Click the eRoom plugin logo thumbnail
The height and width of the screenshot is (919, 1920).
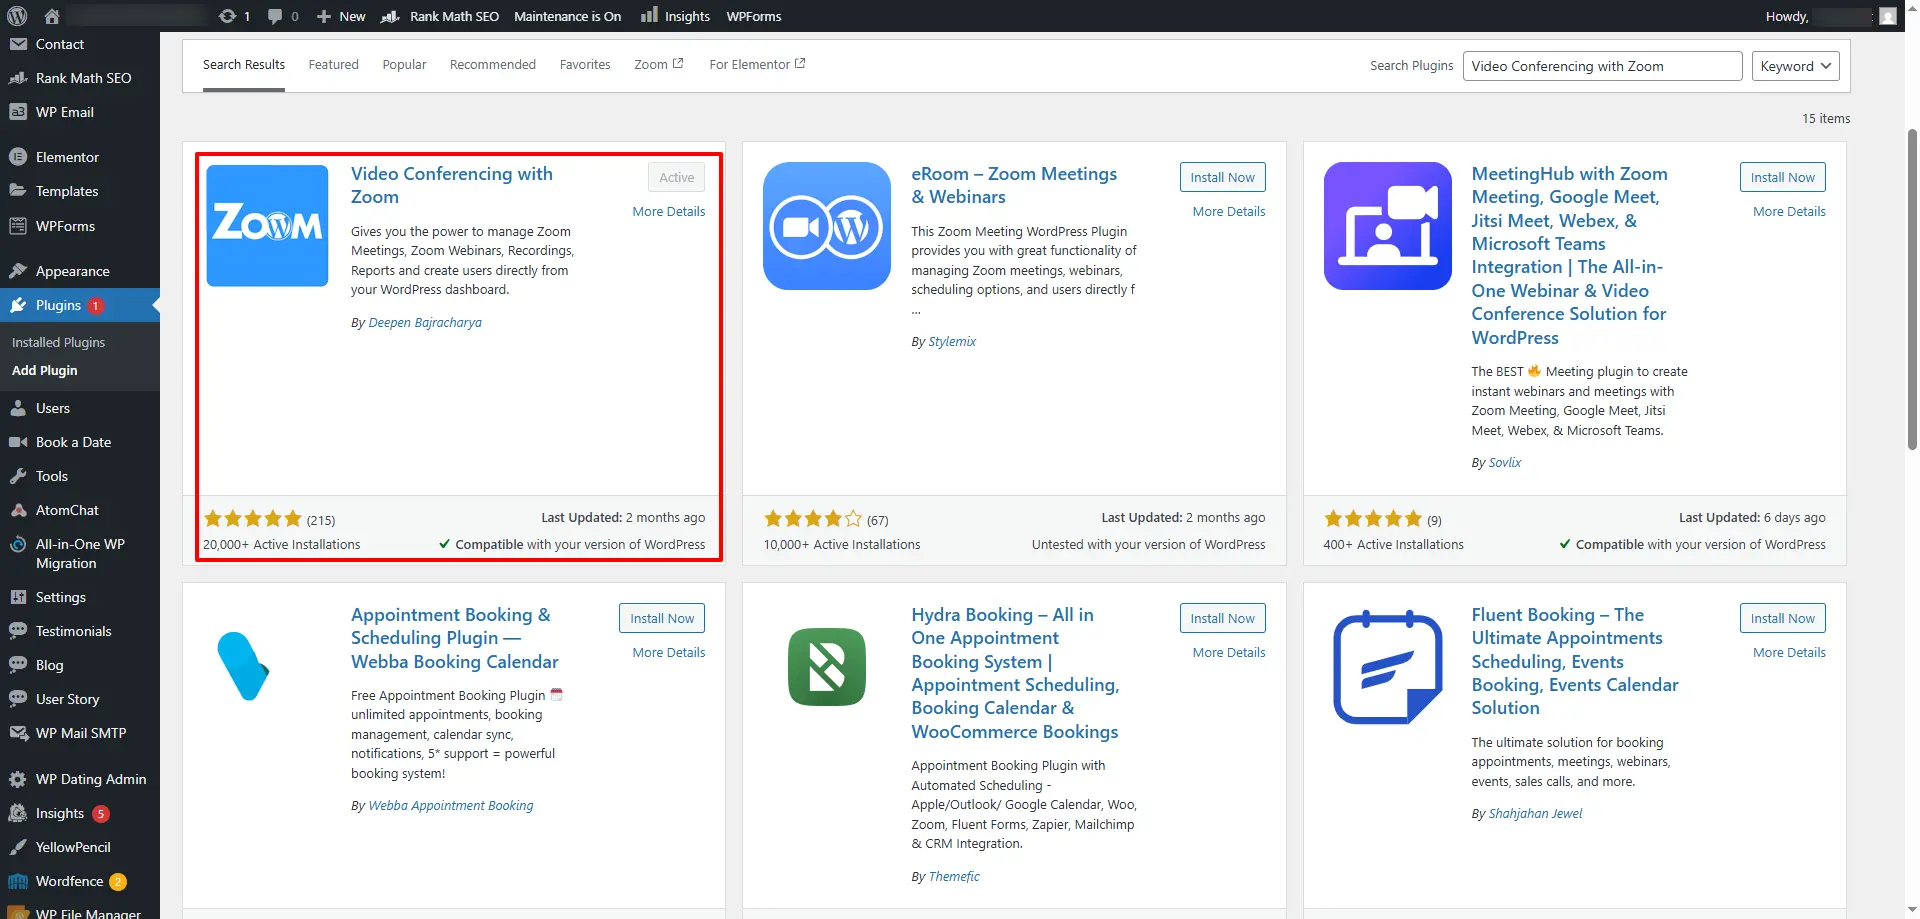click(x=827, y=226)
